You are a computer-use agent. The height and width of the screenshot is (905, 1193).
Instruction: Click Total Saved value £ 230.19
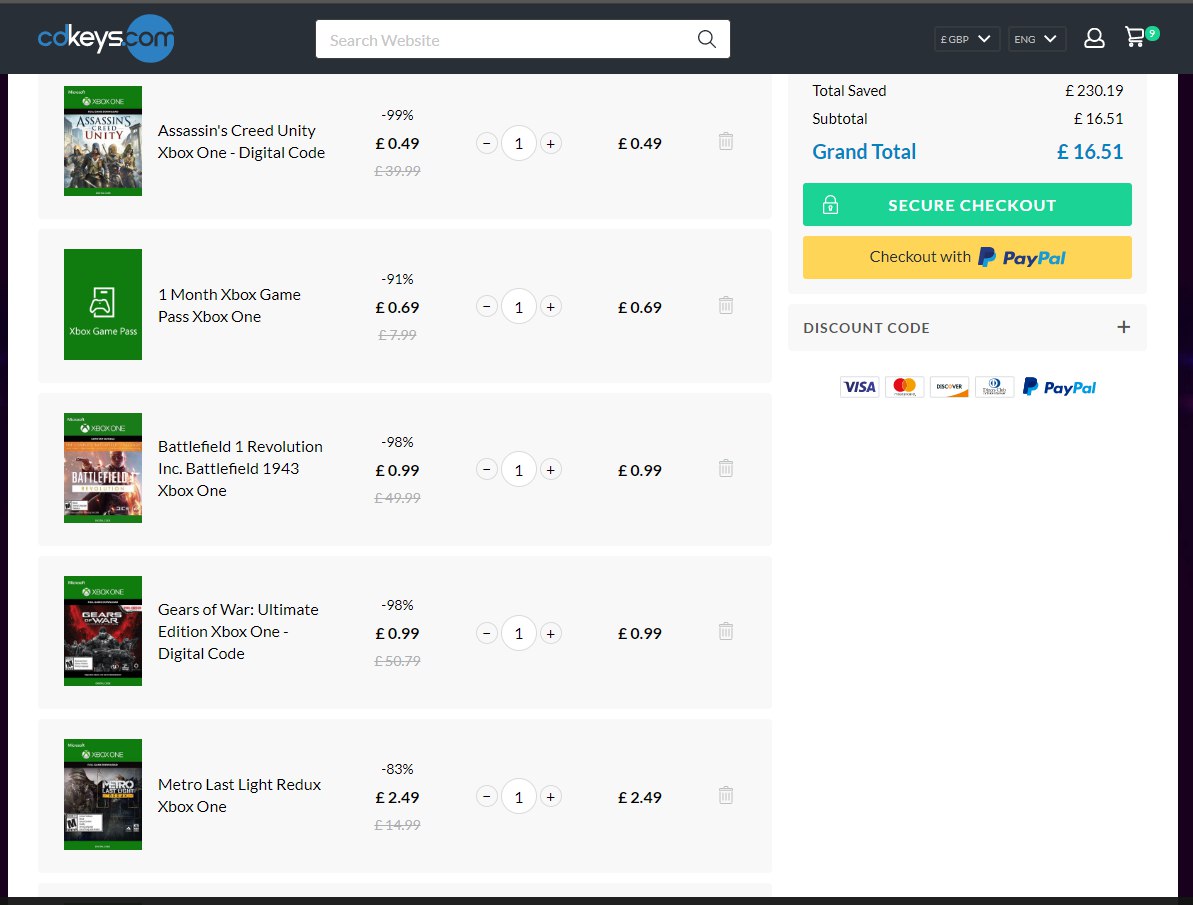coord(1094,91)
